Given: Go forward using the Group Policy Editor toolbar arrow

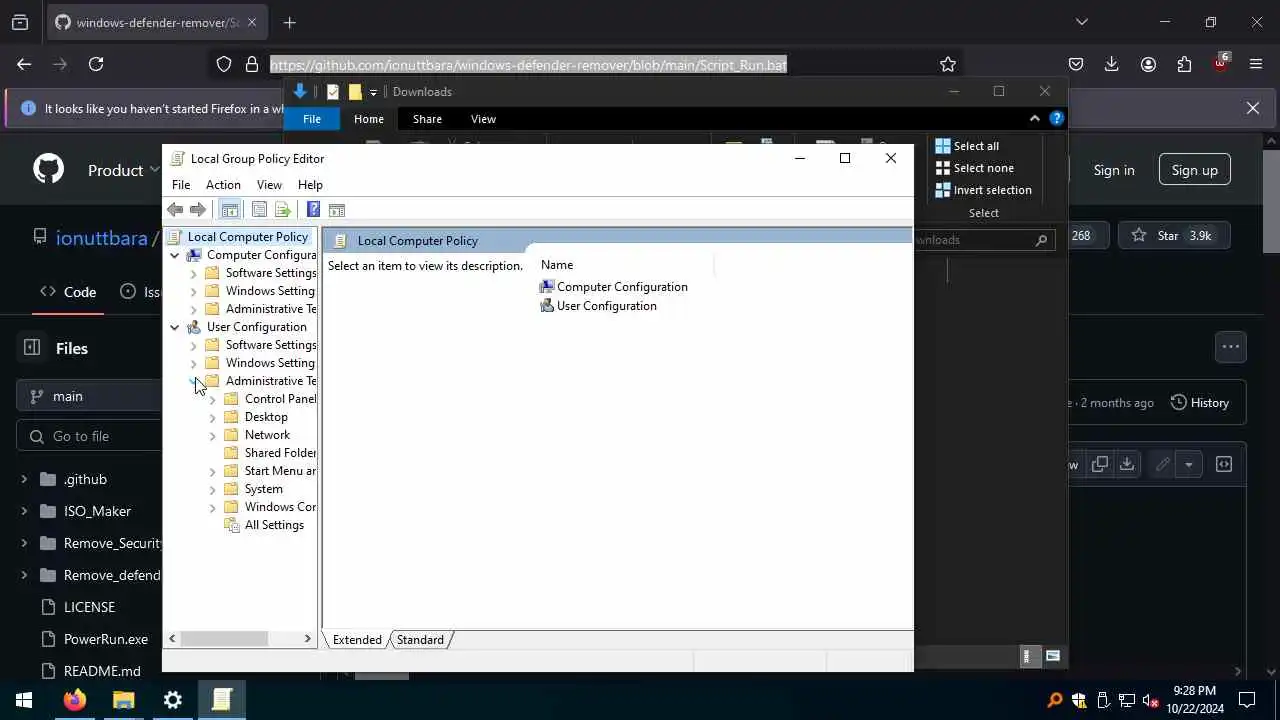Looking at the screenshot, I should click(198, 210).
